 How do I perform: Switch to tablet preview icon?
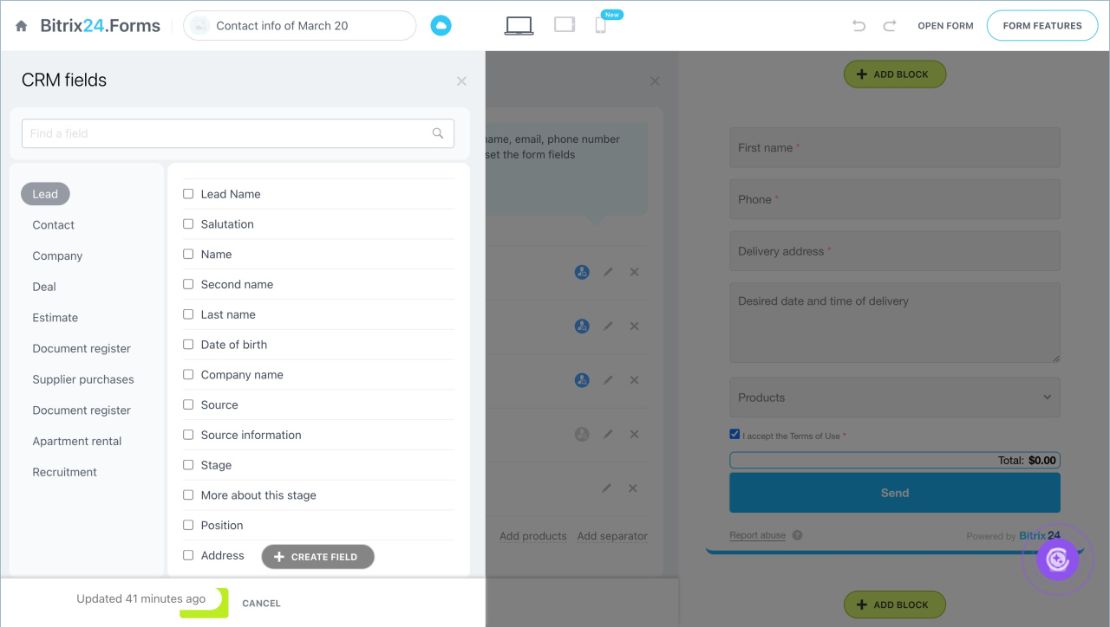point(564,25)
